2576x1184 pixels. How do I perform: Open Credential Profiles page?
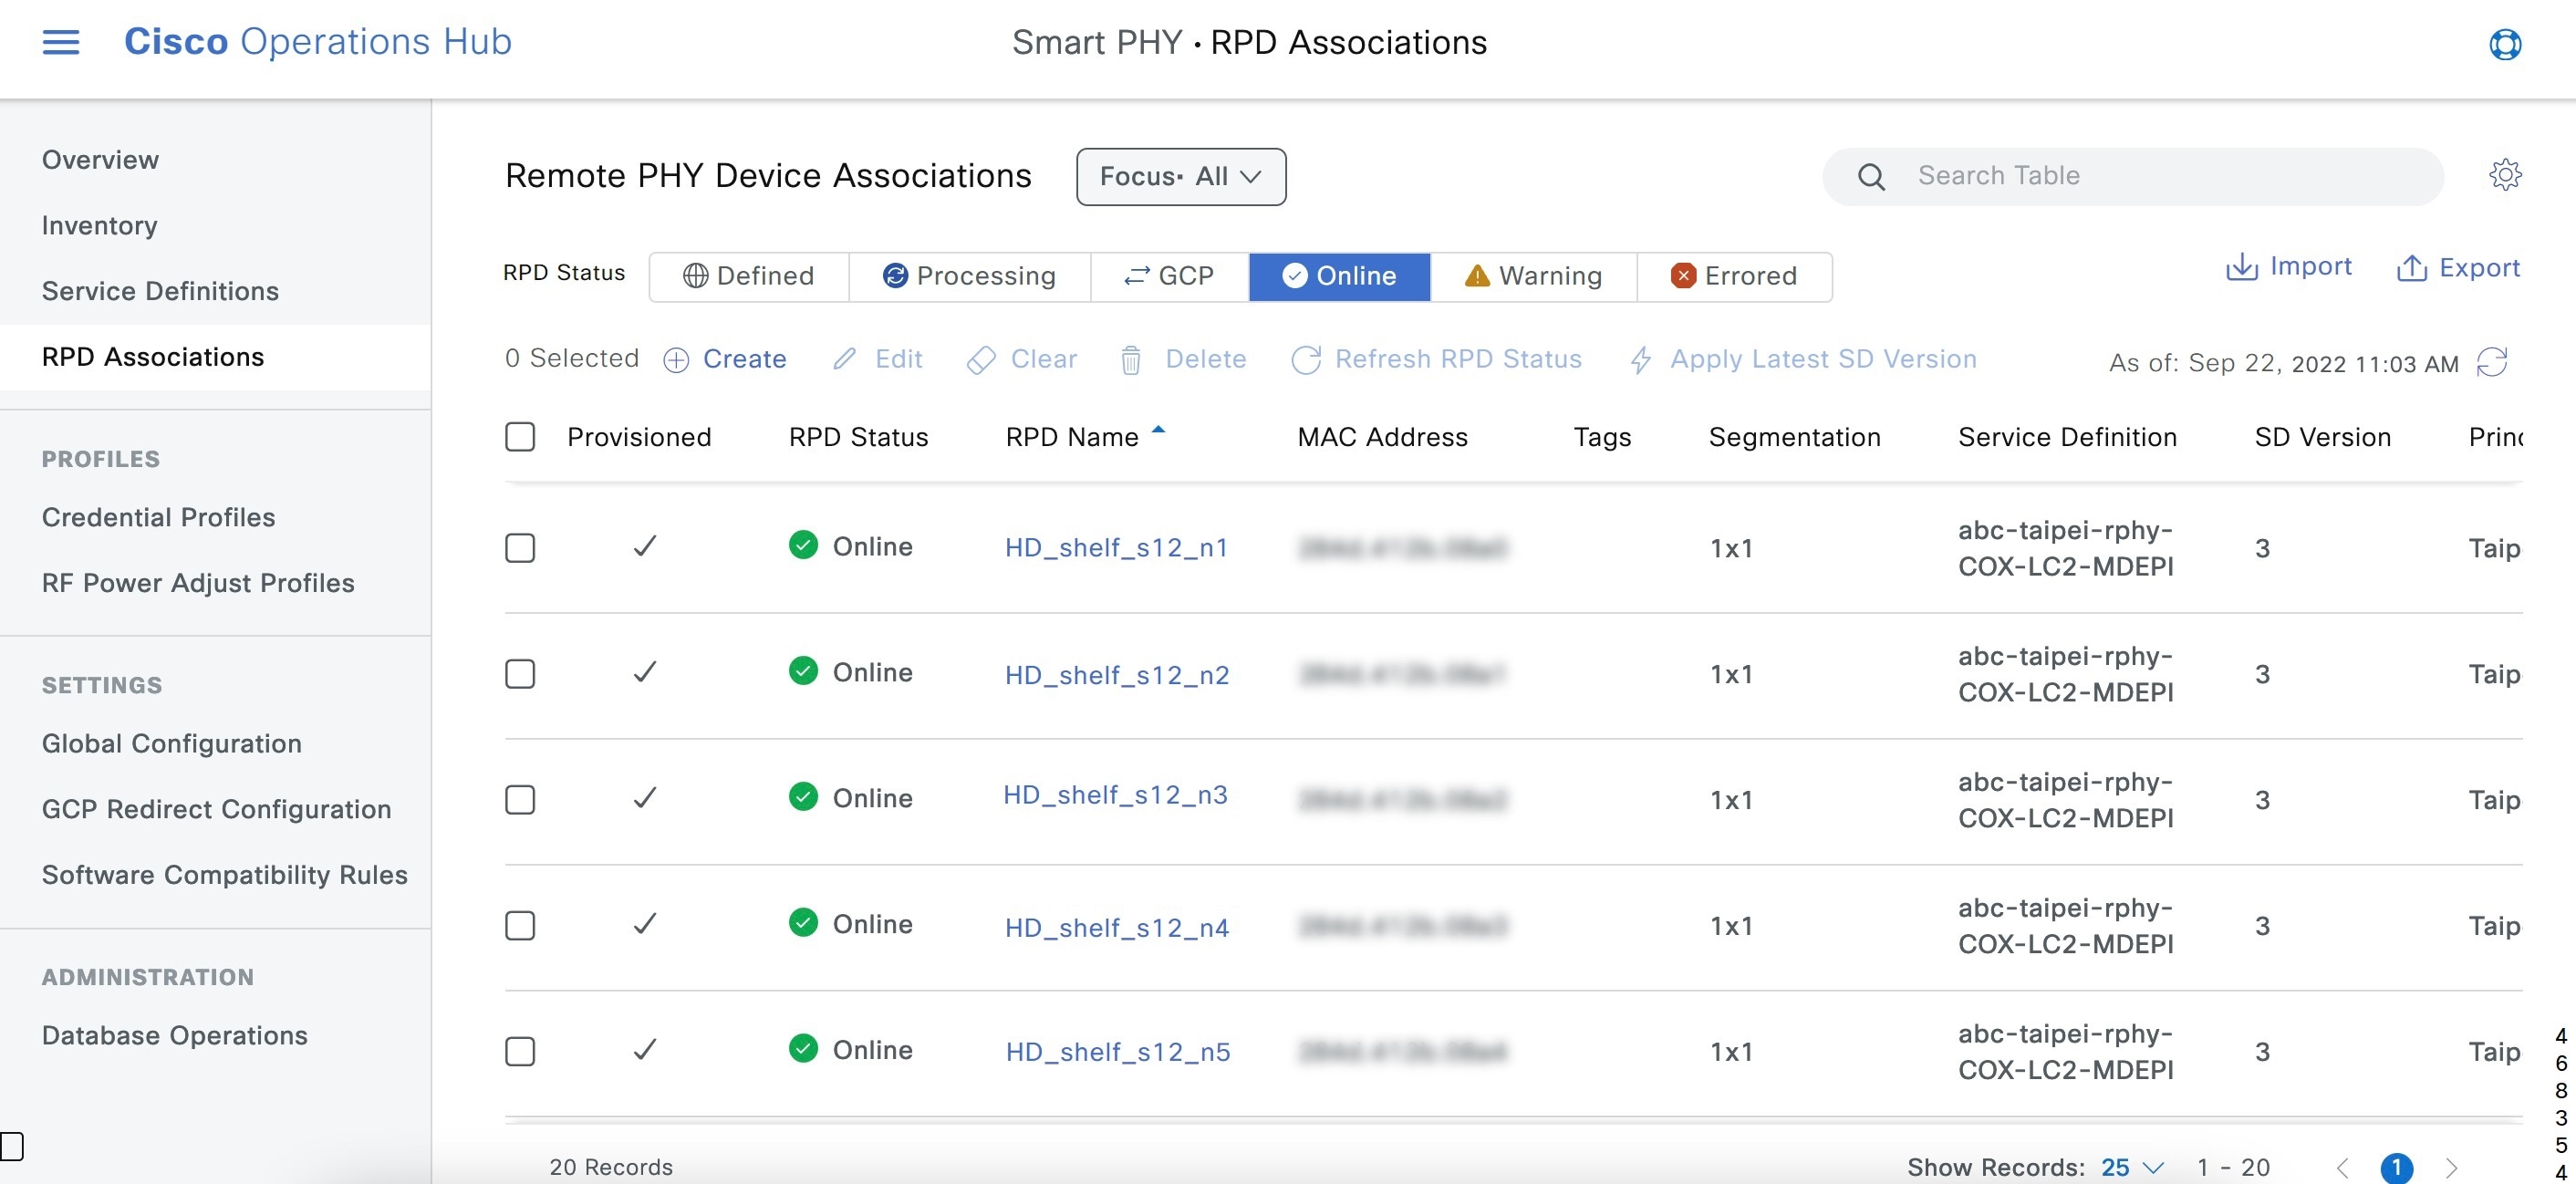click(x=158, y=517)
